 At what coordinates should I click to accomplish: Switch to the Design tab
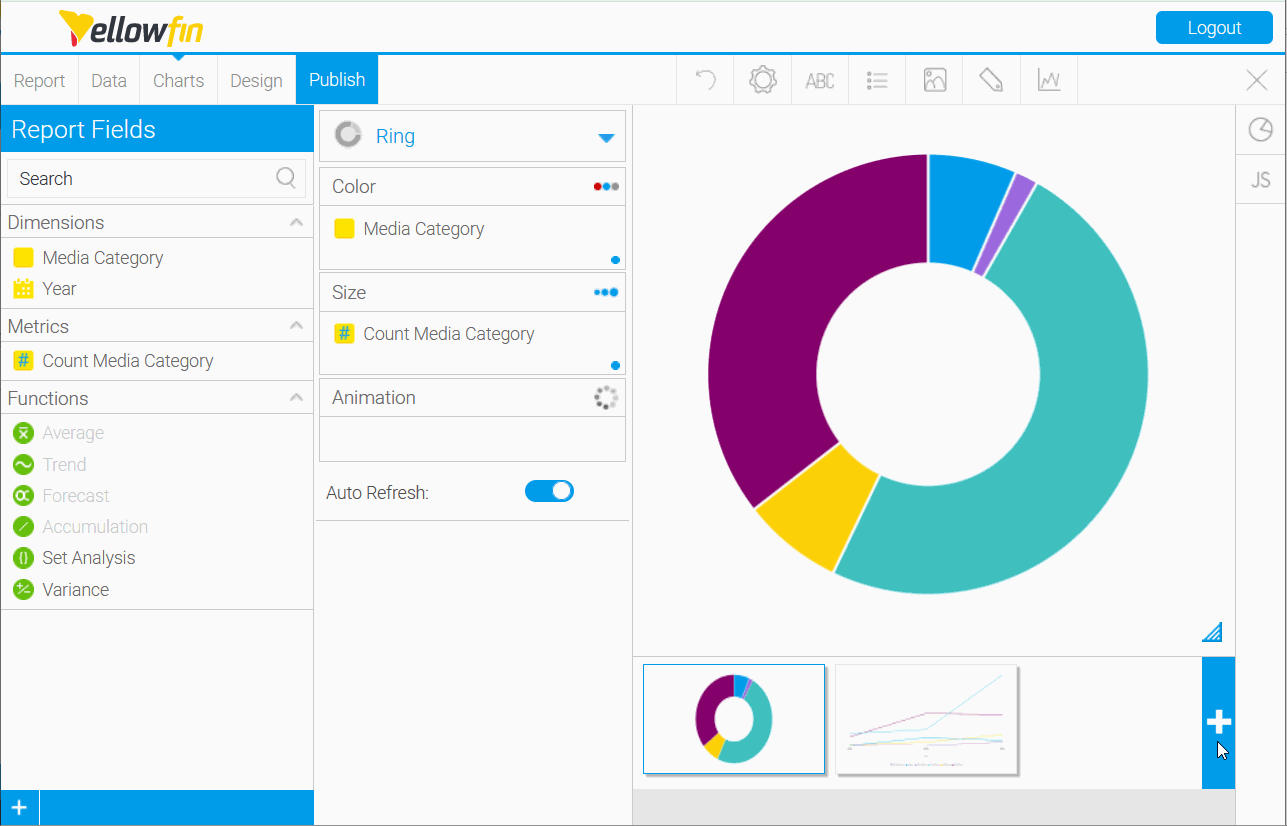click(x=256, y=80)
